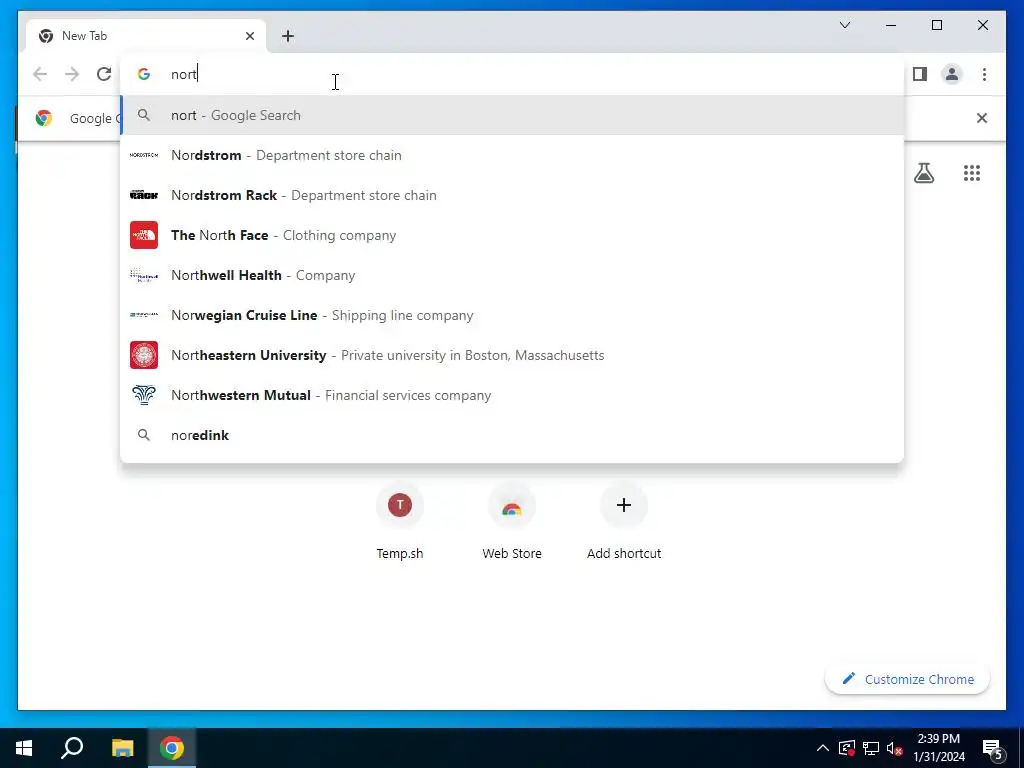Open File Explorer from the taskbar

pyautogui.click(x=122, y=748)
